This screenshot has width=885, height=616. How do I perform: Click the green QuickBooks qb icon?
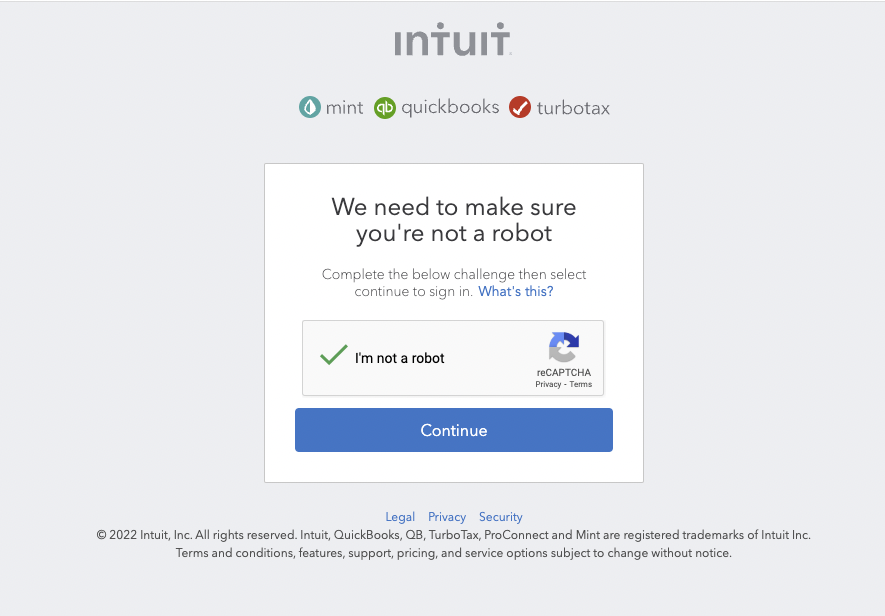tap(385, 107)
